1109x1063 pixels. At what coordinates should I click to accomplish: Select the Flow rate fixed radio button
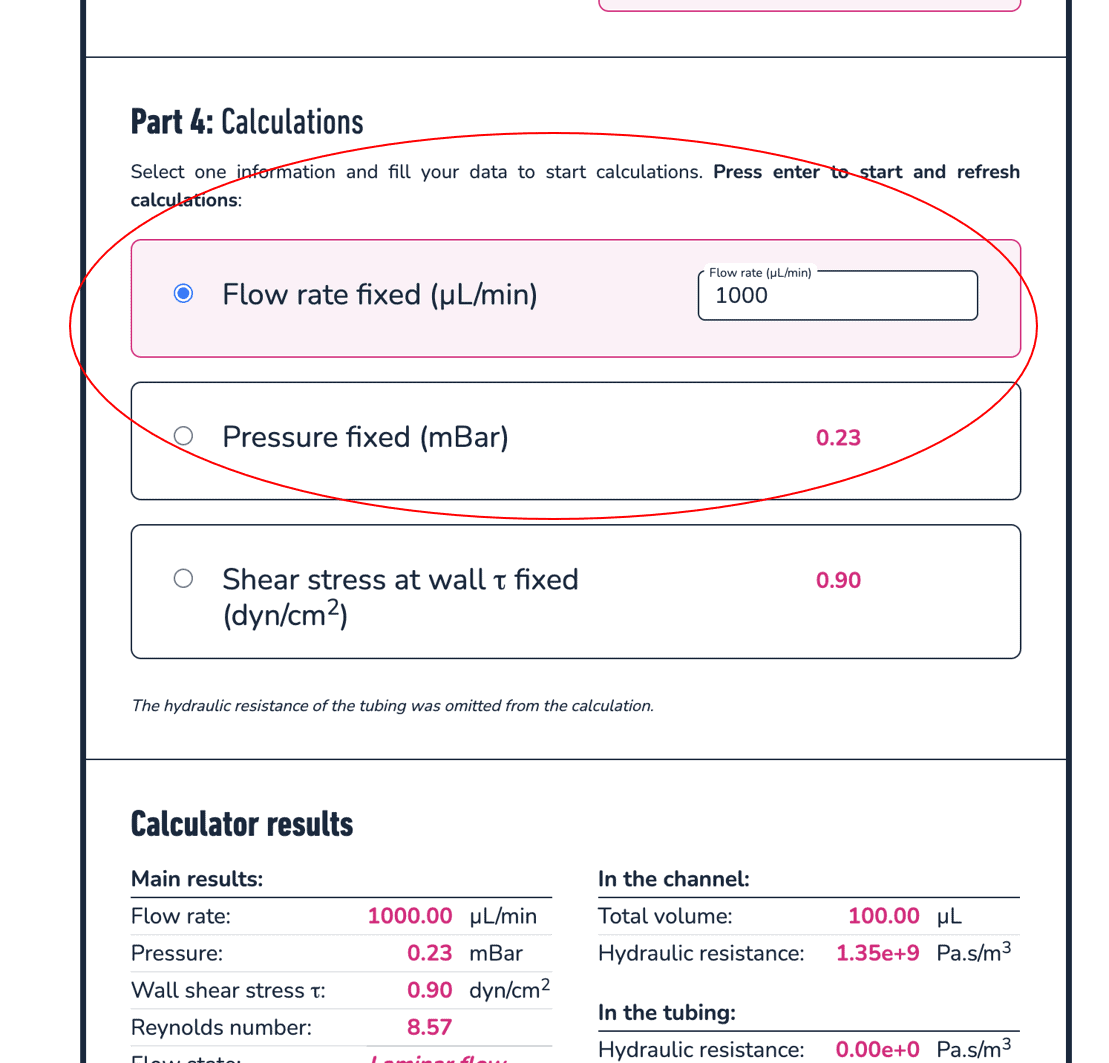tap(183, 294)
